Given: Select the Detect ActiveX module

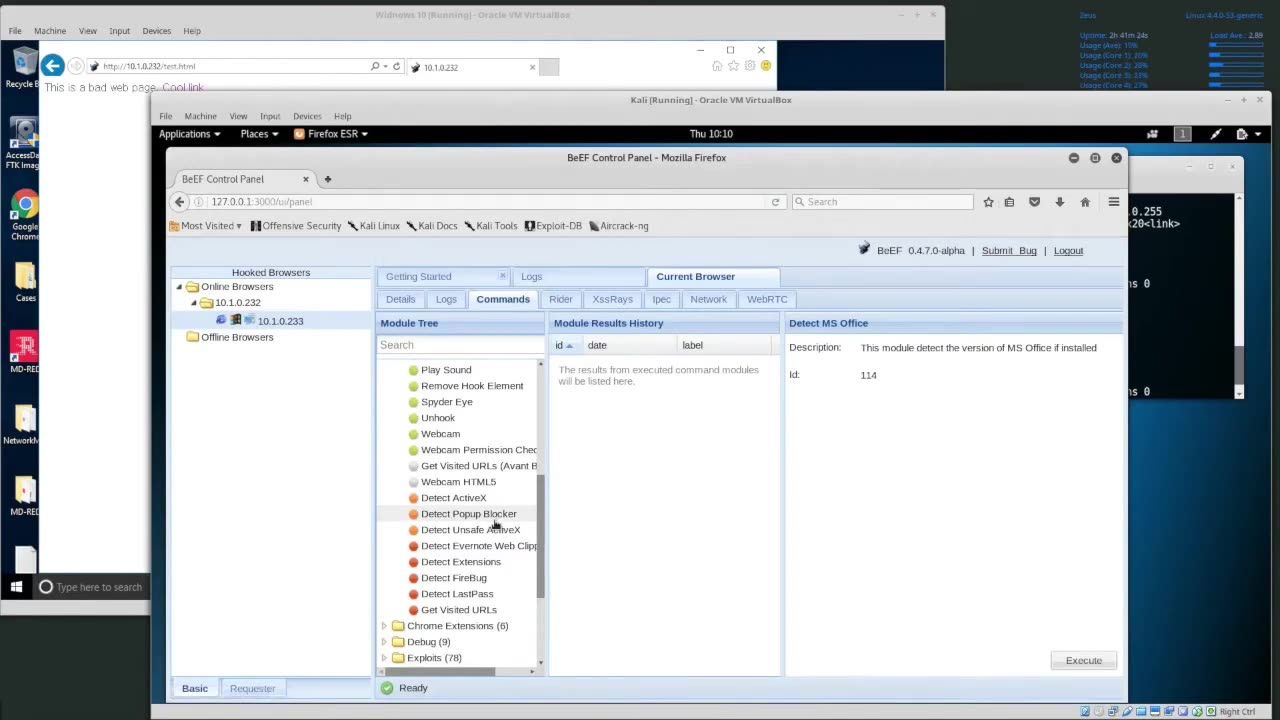Looking at the screenshot, I should [x=453, y=498].
